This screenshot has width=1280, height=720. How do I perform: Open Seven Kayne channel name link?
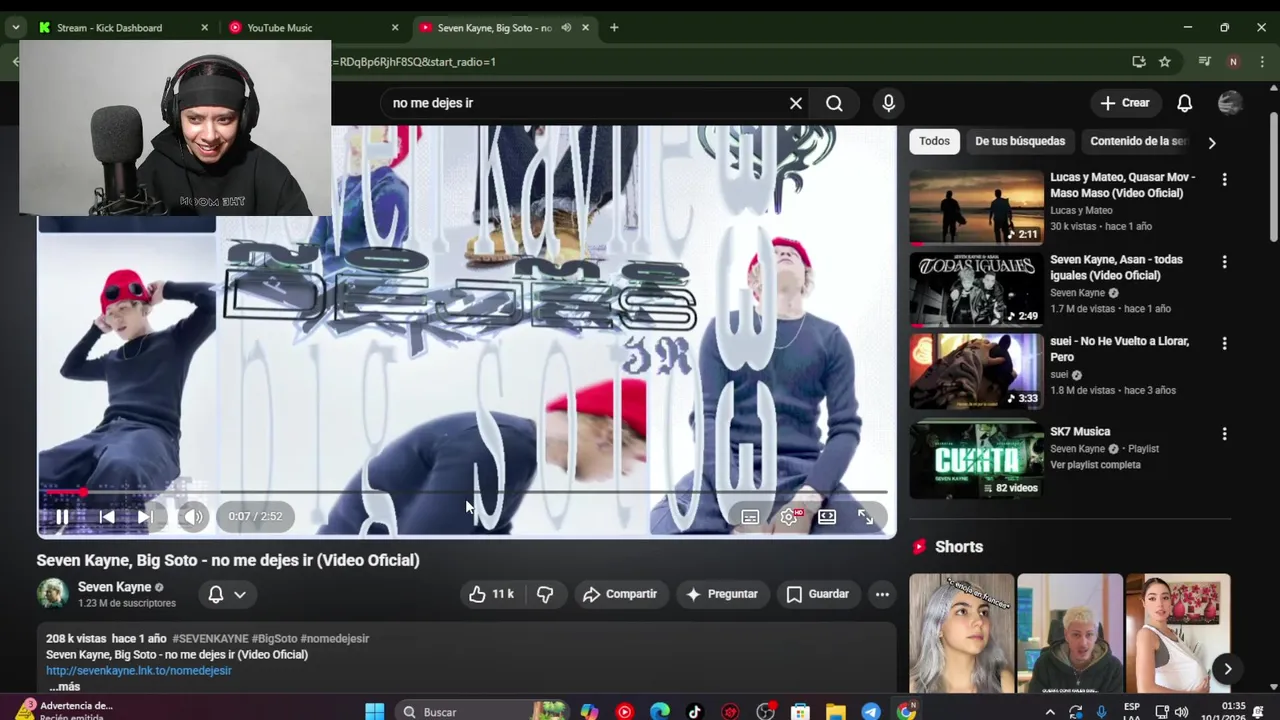point(114,587)
